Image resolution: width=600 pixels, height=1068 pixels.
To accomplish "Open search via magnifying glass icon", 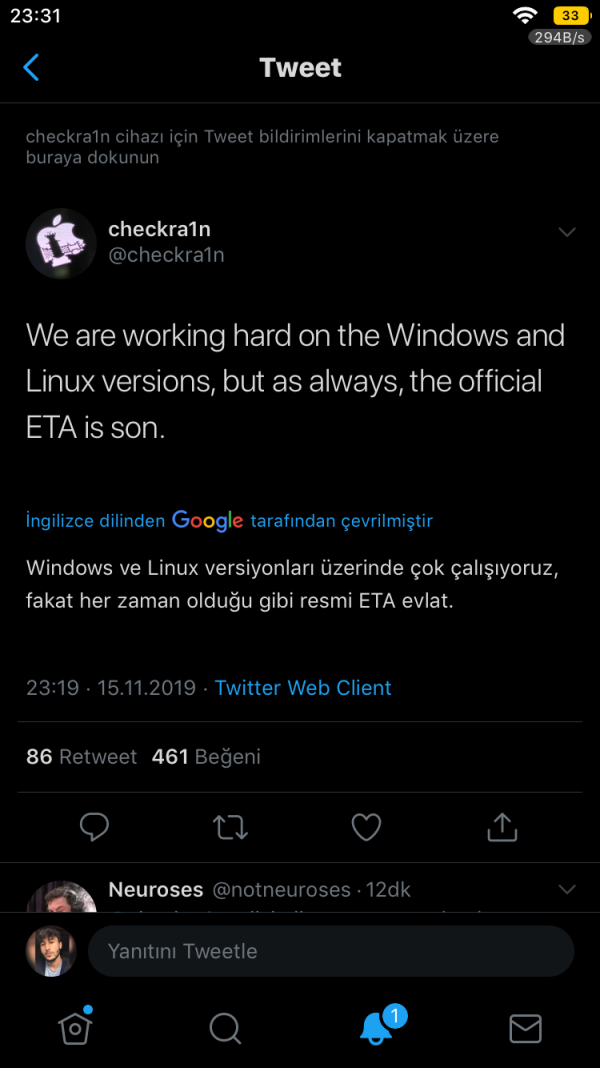I will pyautogui.click(x=225, y=1028).
